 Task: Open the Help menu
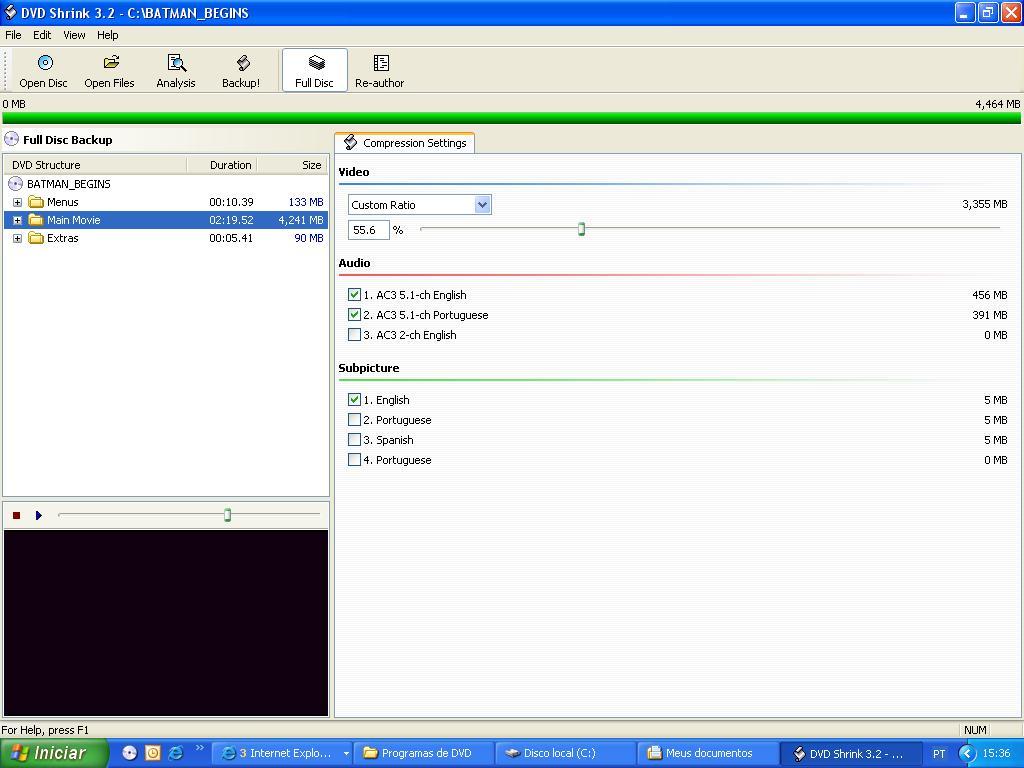[x=108, y=35]
